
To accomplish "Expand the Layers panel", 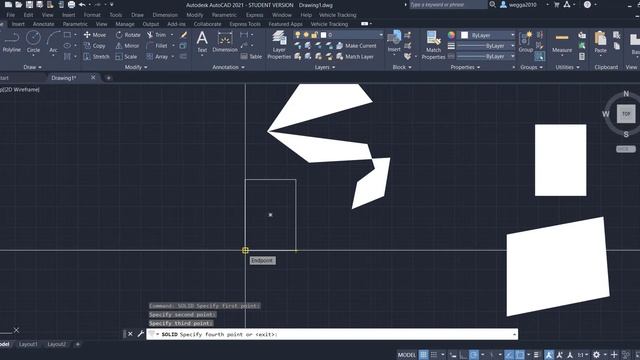I will tap(325, 67).
